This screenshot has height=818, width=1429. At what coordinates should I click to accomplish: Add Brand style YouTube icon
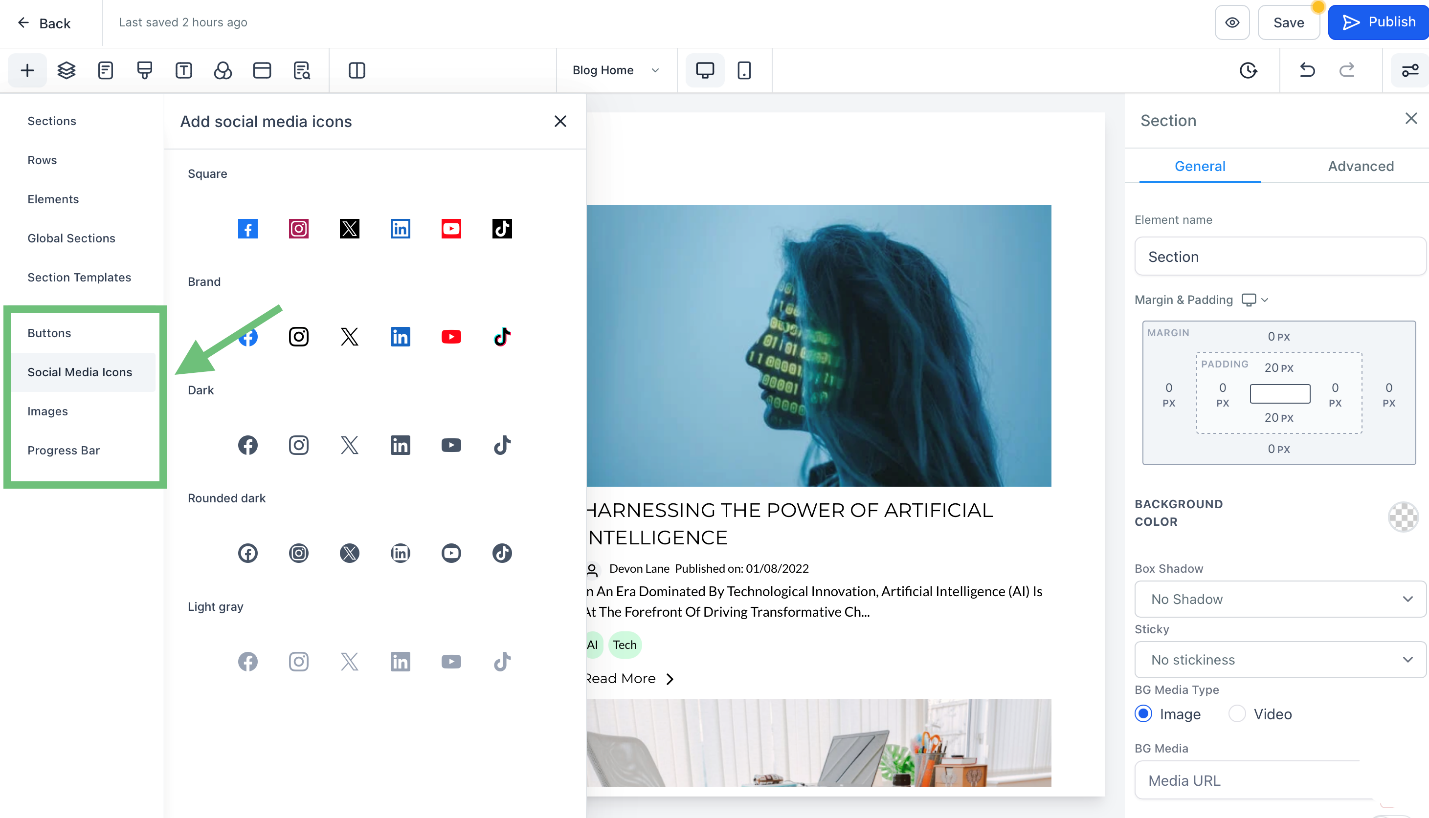click(451, 337)
